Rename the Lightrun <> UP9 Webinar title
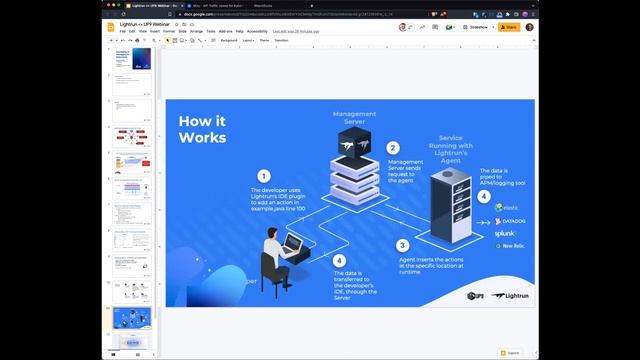This screenshot has width=640, height=360. (x=144, y=24)
